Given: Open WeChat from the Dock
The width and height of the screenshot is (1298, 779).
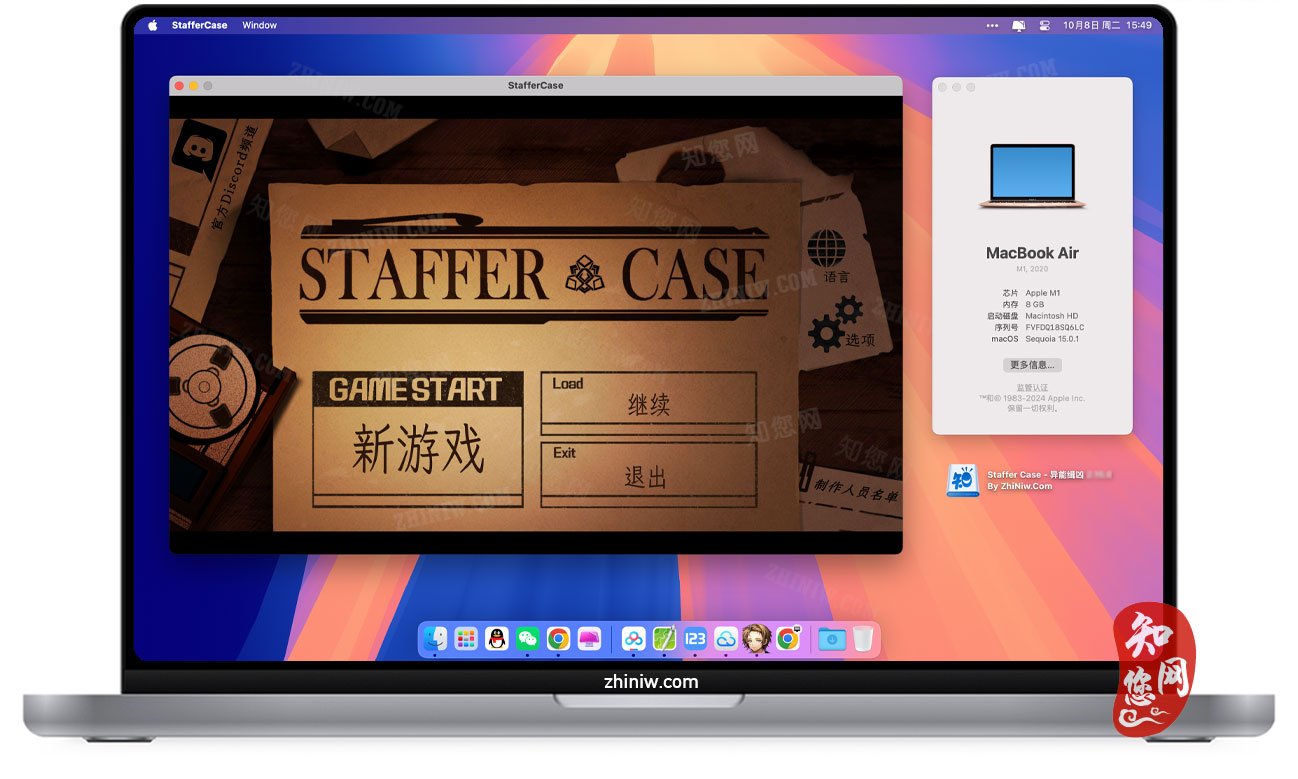Looking at the screenshot, I should 527,638.
